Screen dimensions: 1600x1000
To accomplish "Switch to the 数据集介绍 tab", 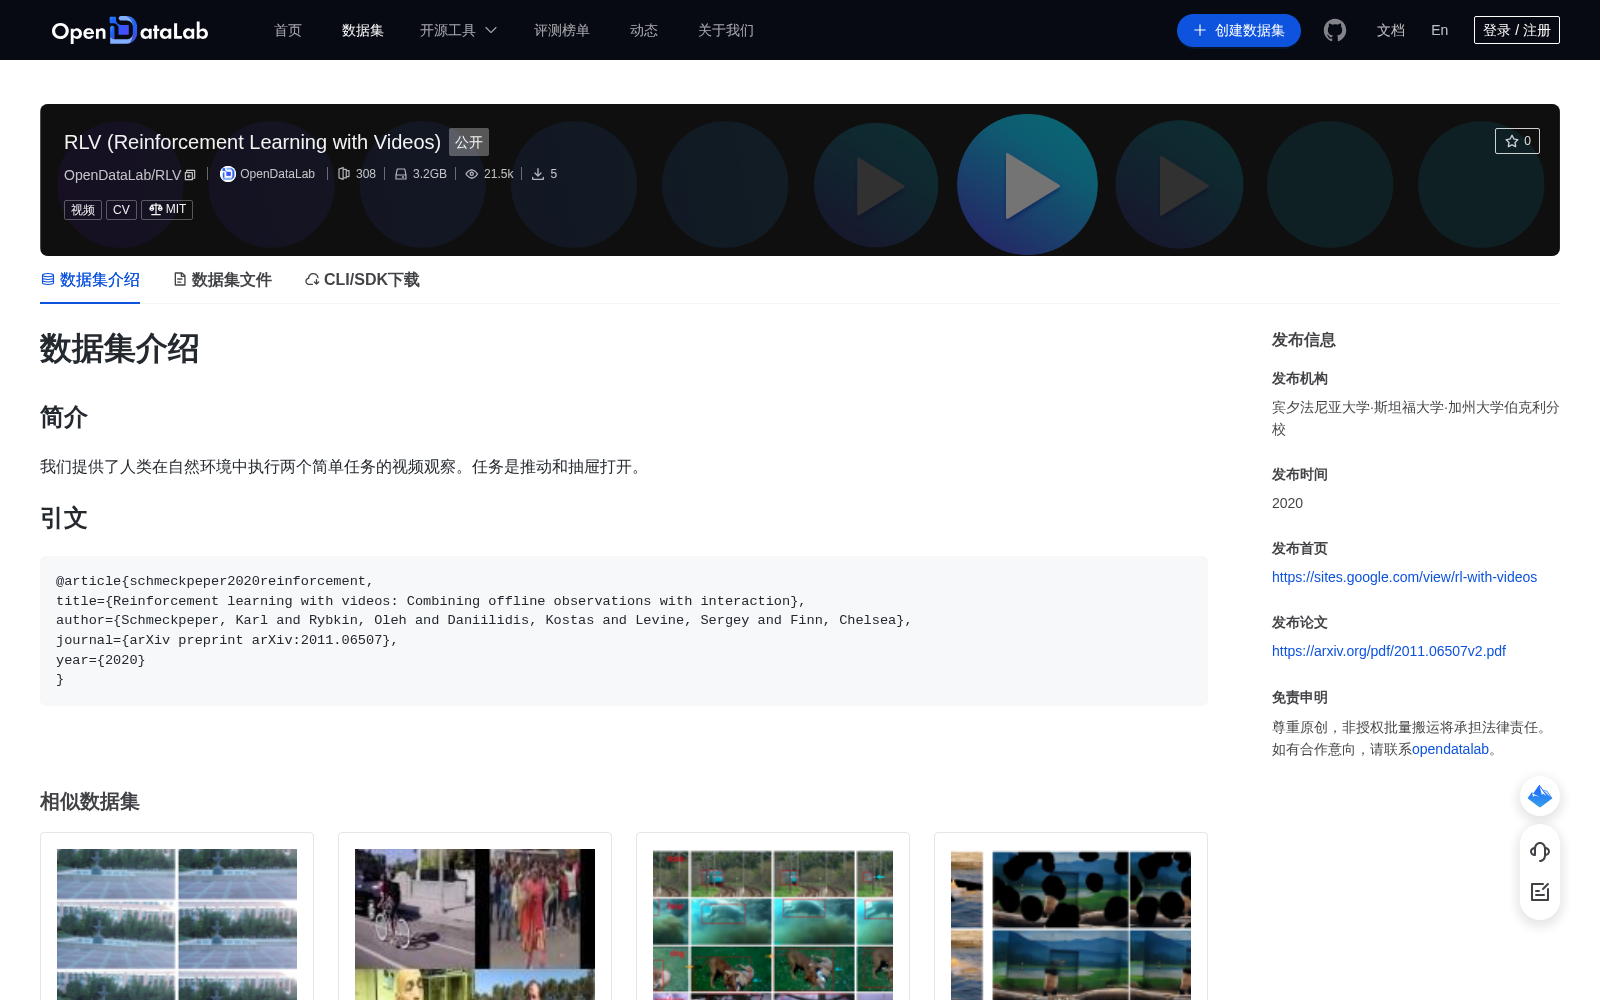I will (x=90, y=280).
